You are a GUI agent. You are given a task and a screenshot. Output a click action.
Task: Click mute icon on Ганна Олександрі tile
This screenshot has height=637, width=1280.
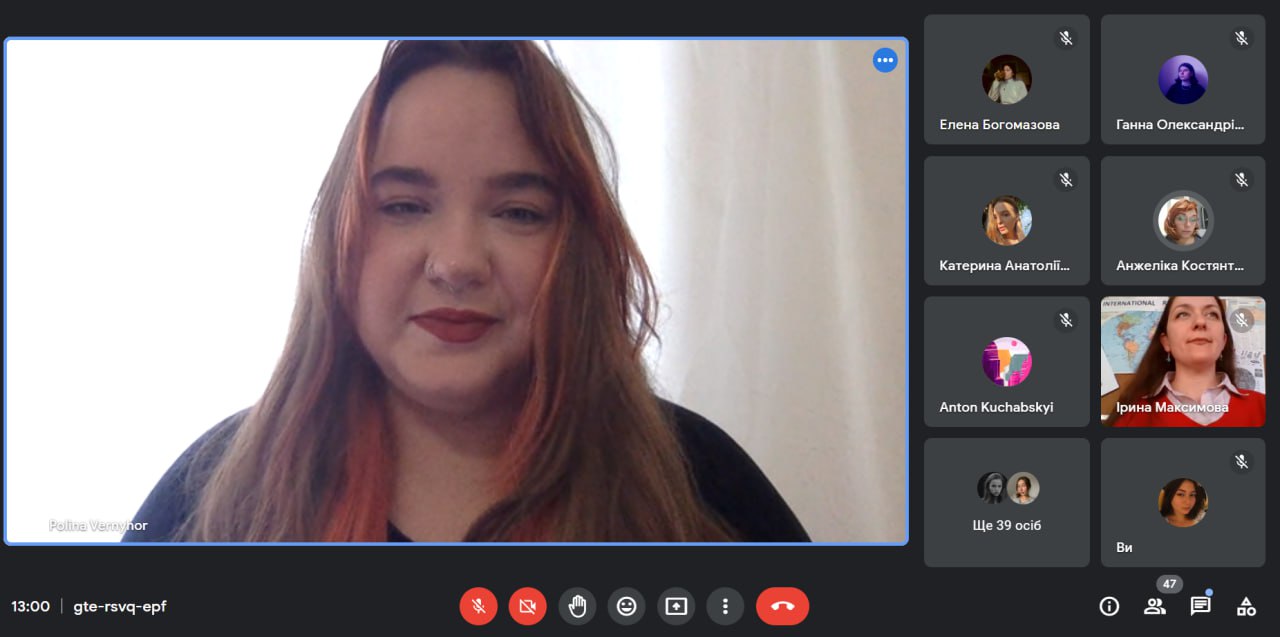(x=1241, y=38)
